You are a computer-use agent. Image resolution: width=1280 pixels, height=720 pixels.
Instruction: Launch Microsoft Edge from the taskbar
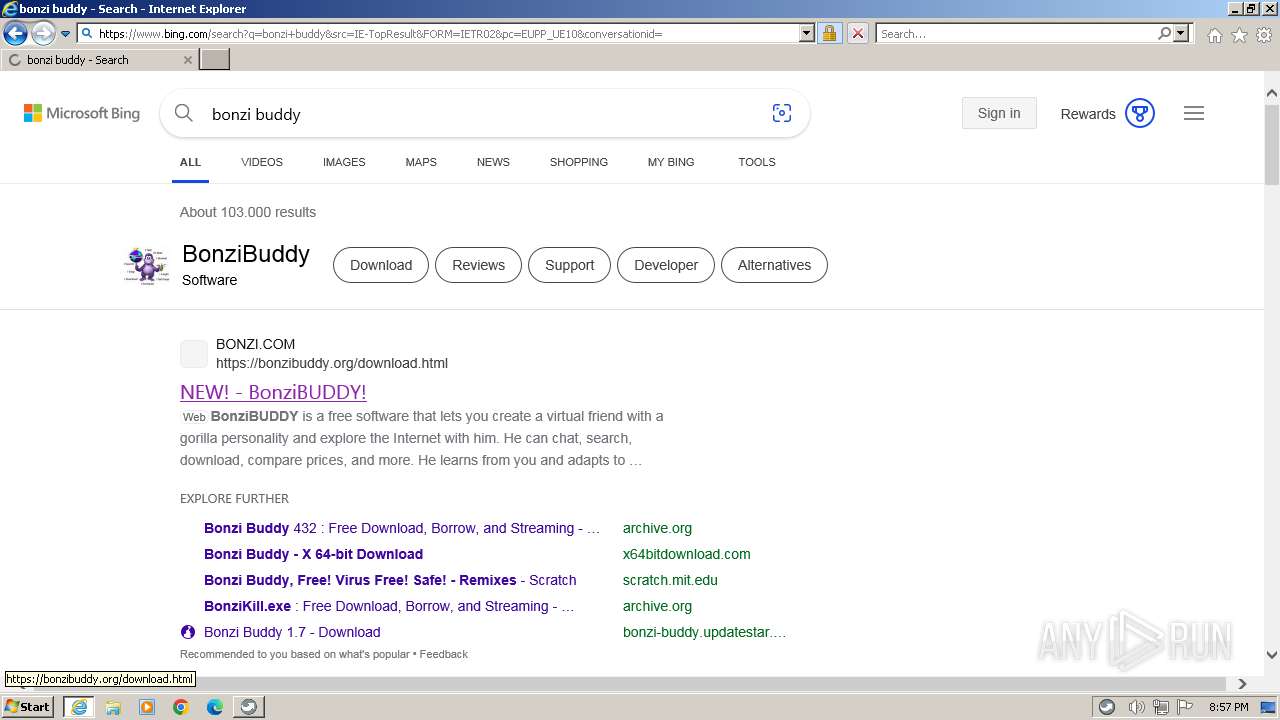pyautogui.click(x=215, y=707)
